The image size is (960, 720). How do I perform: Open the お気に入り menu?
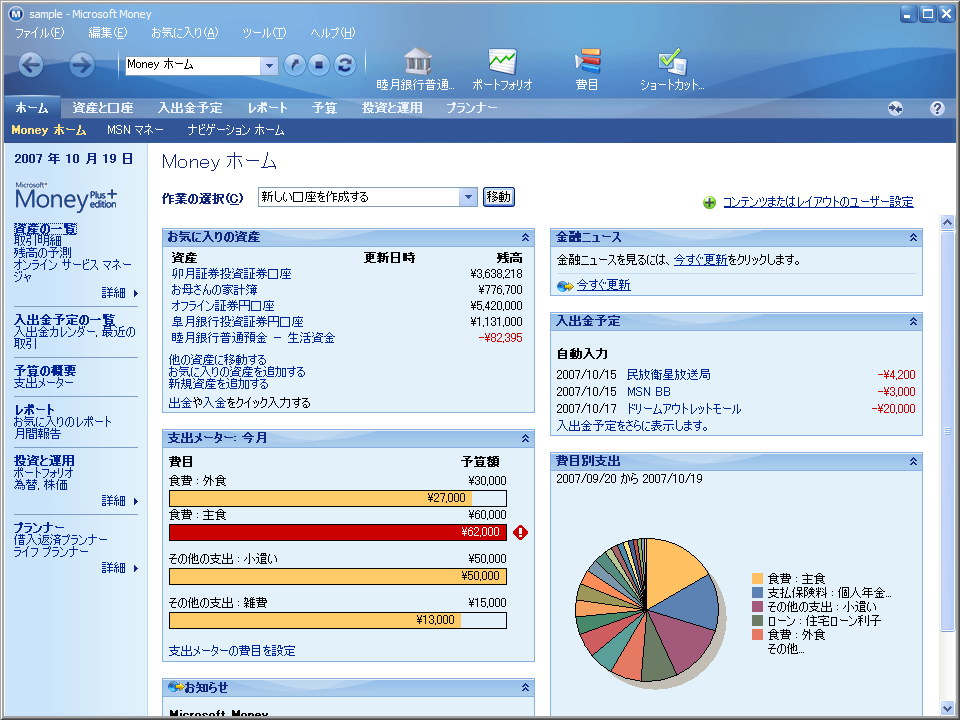[x=184, y=33]
